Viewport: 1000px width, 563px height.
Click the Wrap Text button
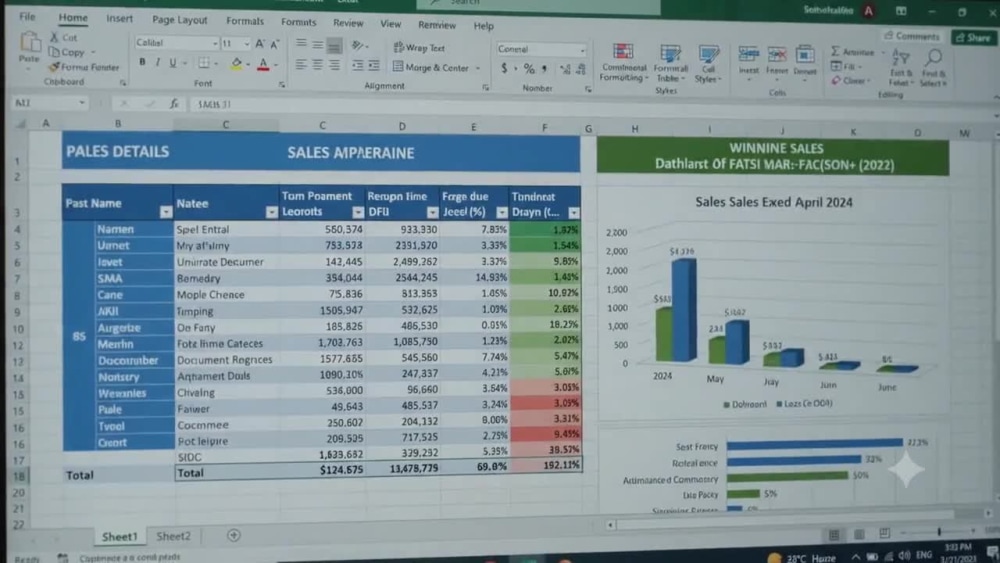419,48
